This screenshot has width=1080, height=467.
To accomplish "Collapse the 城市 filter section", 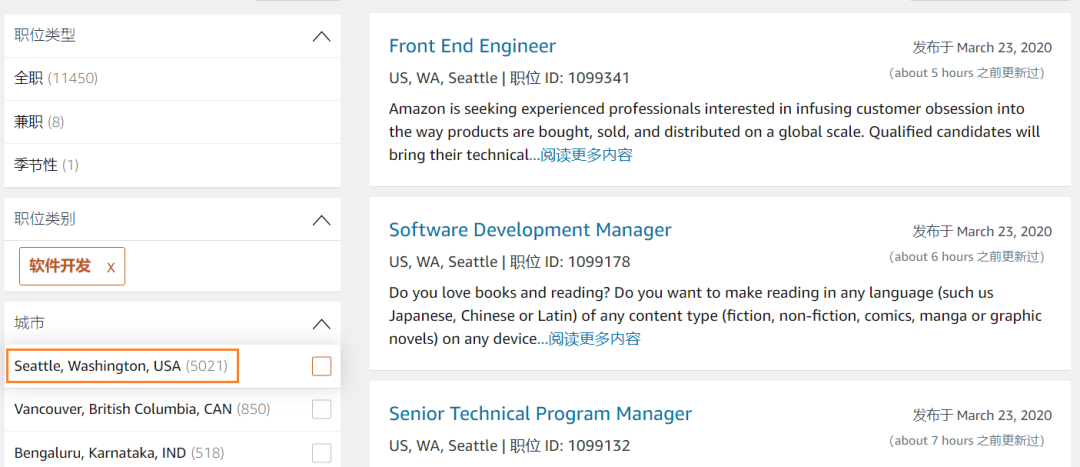I will click(x=321, y=323).
